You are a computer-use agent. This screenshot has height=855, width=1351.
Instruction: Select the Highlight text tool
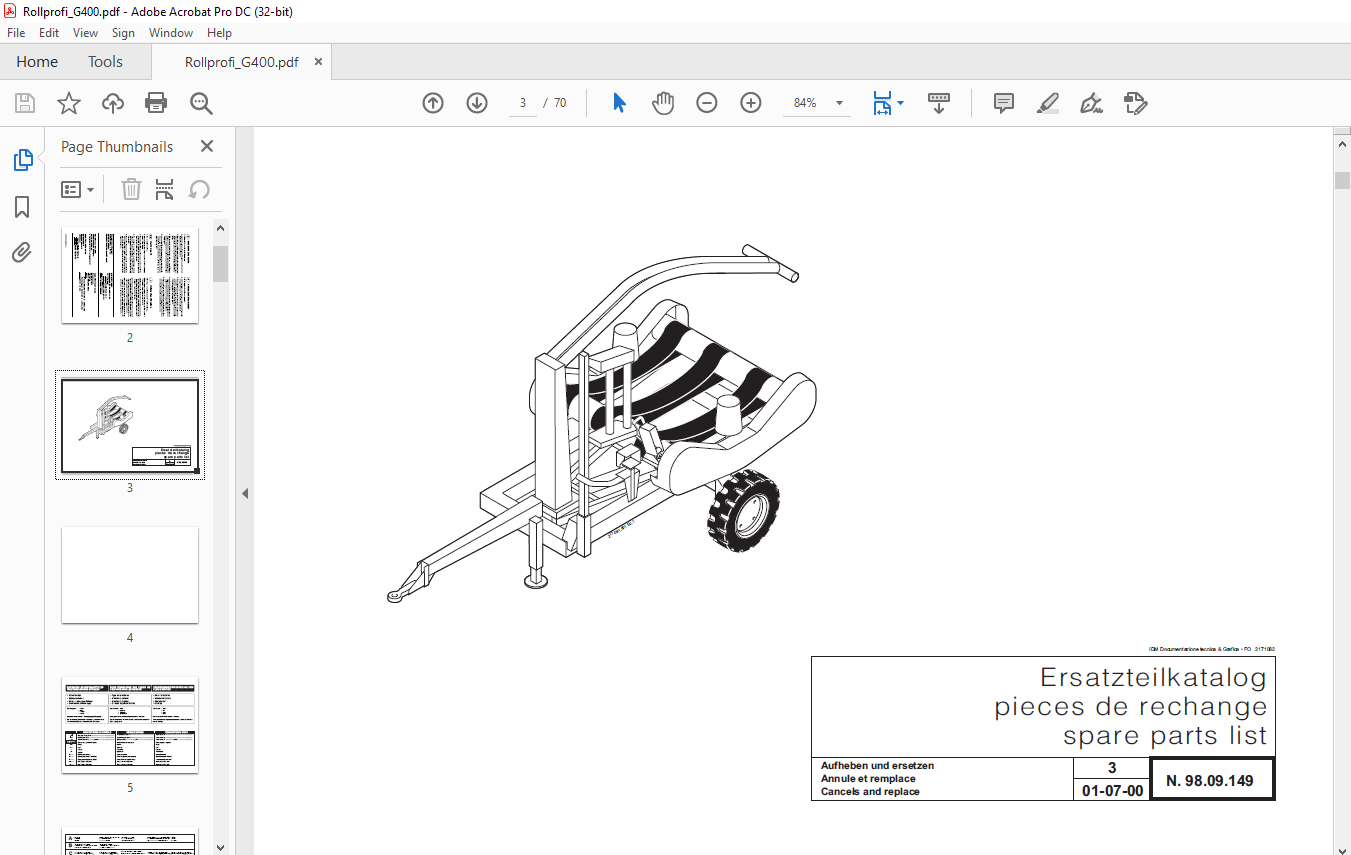[x=1048, y=103]
